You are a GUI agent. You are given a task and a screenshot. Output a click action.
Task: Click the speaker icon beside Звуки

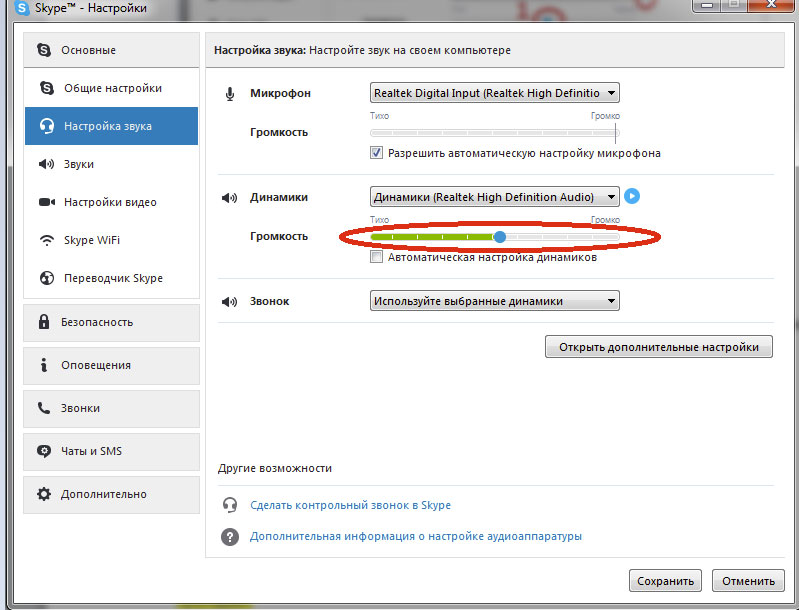[46, 164]
